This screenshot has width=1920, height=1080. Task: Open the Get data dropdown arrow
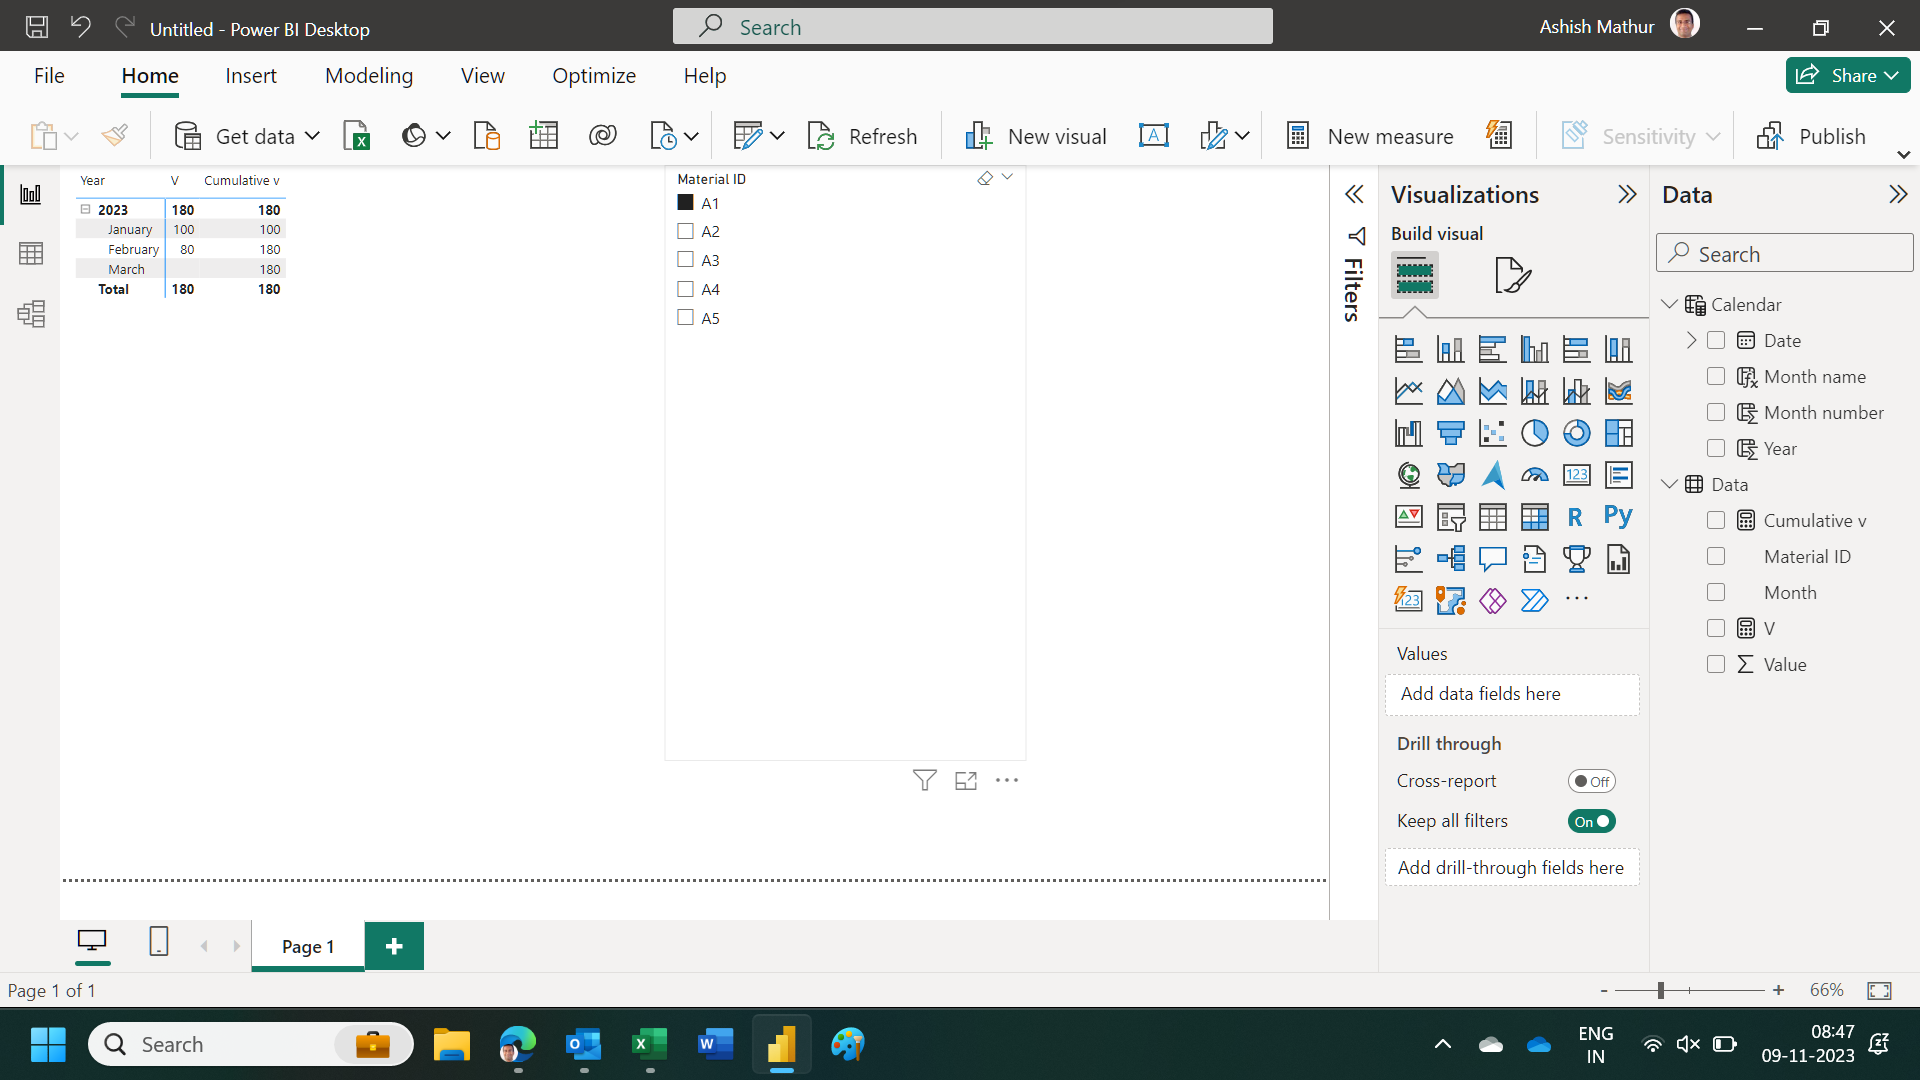point(312,136)
